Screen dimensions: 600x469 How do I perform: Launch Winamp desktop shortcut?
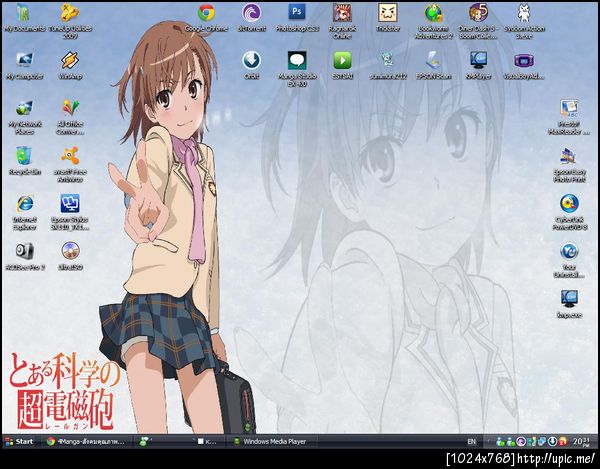70,66
